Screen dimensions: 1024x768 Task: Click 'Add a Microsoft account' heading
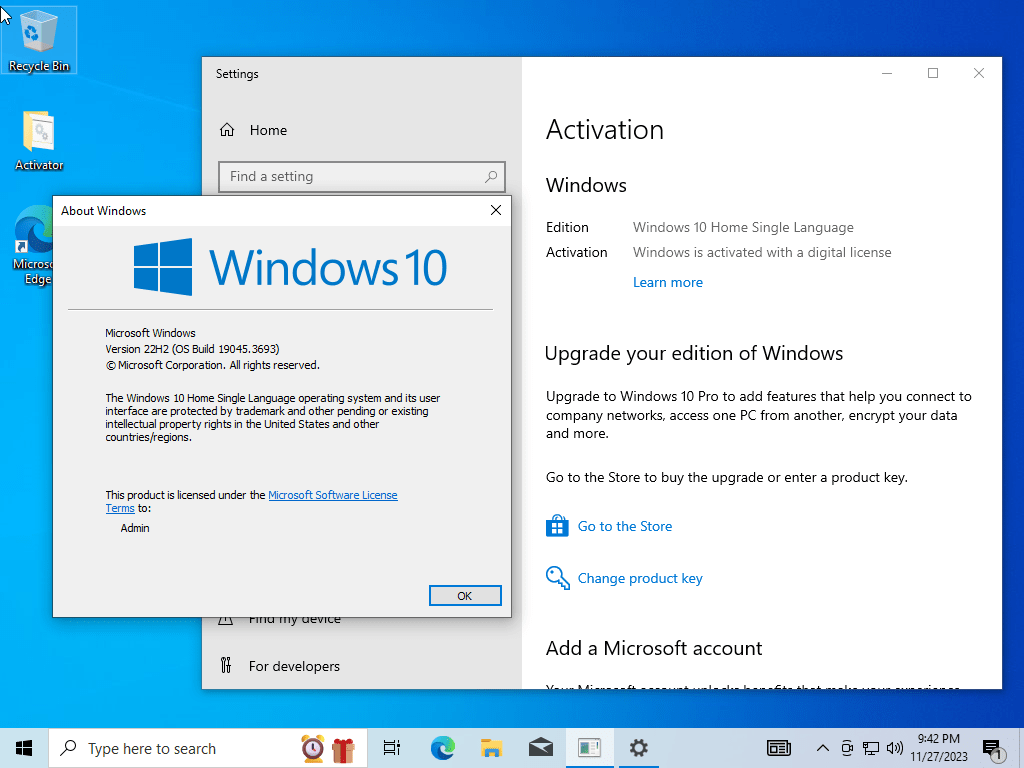click(654, 648)
